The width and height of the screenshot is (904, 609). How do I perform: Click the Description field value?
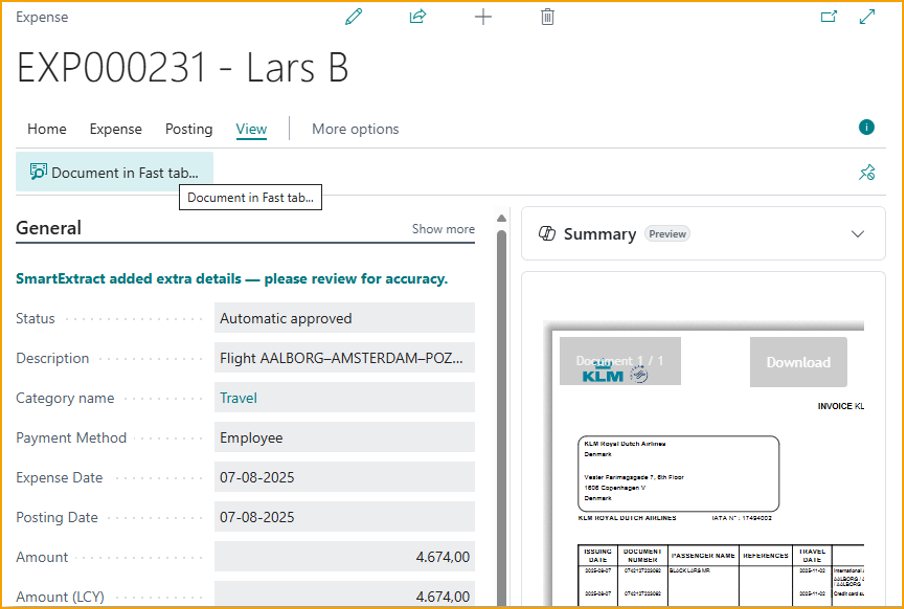(343, 358)
